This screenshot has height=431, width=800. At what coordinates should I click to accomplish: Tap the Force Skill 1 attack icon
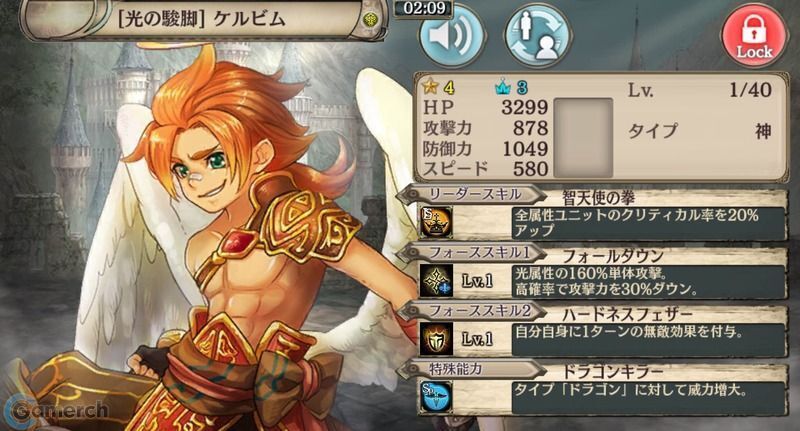tap(436, 281)
